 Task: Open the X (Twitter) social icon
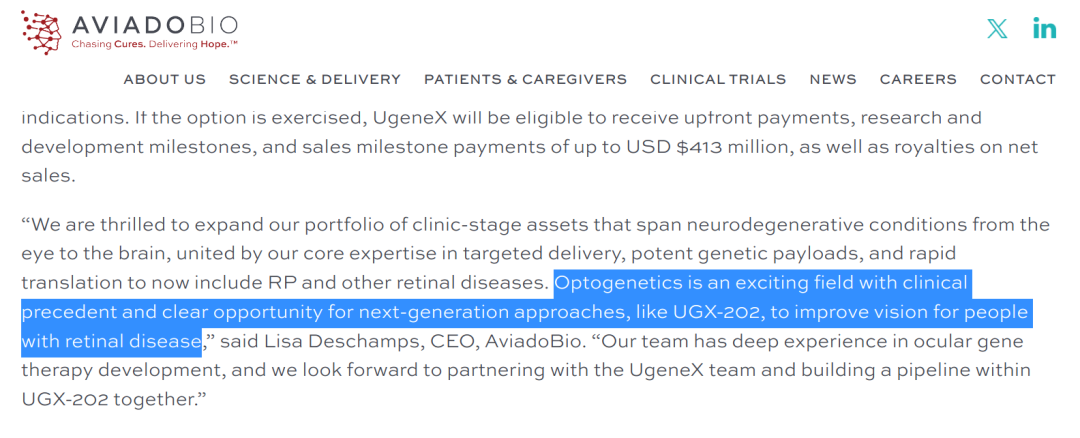pos(997,29)
